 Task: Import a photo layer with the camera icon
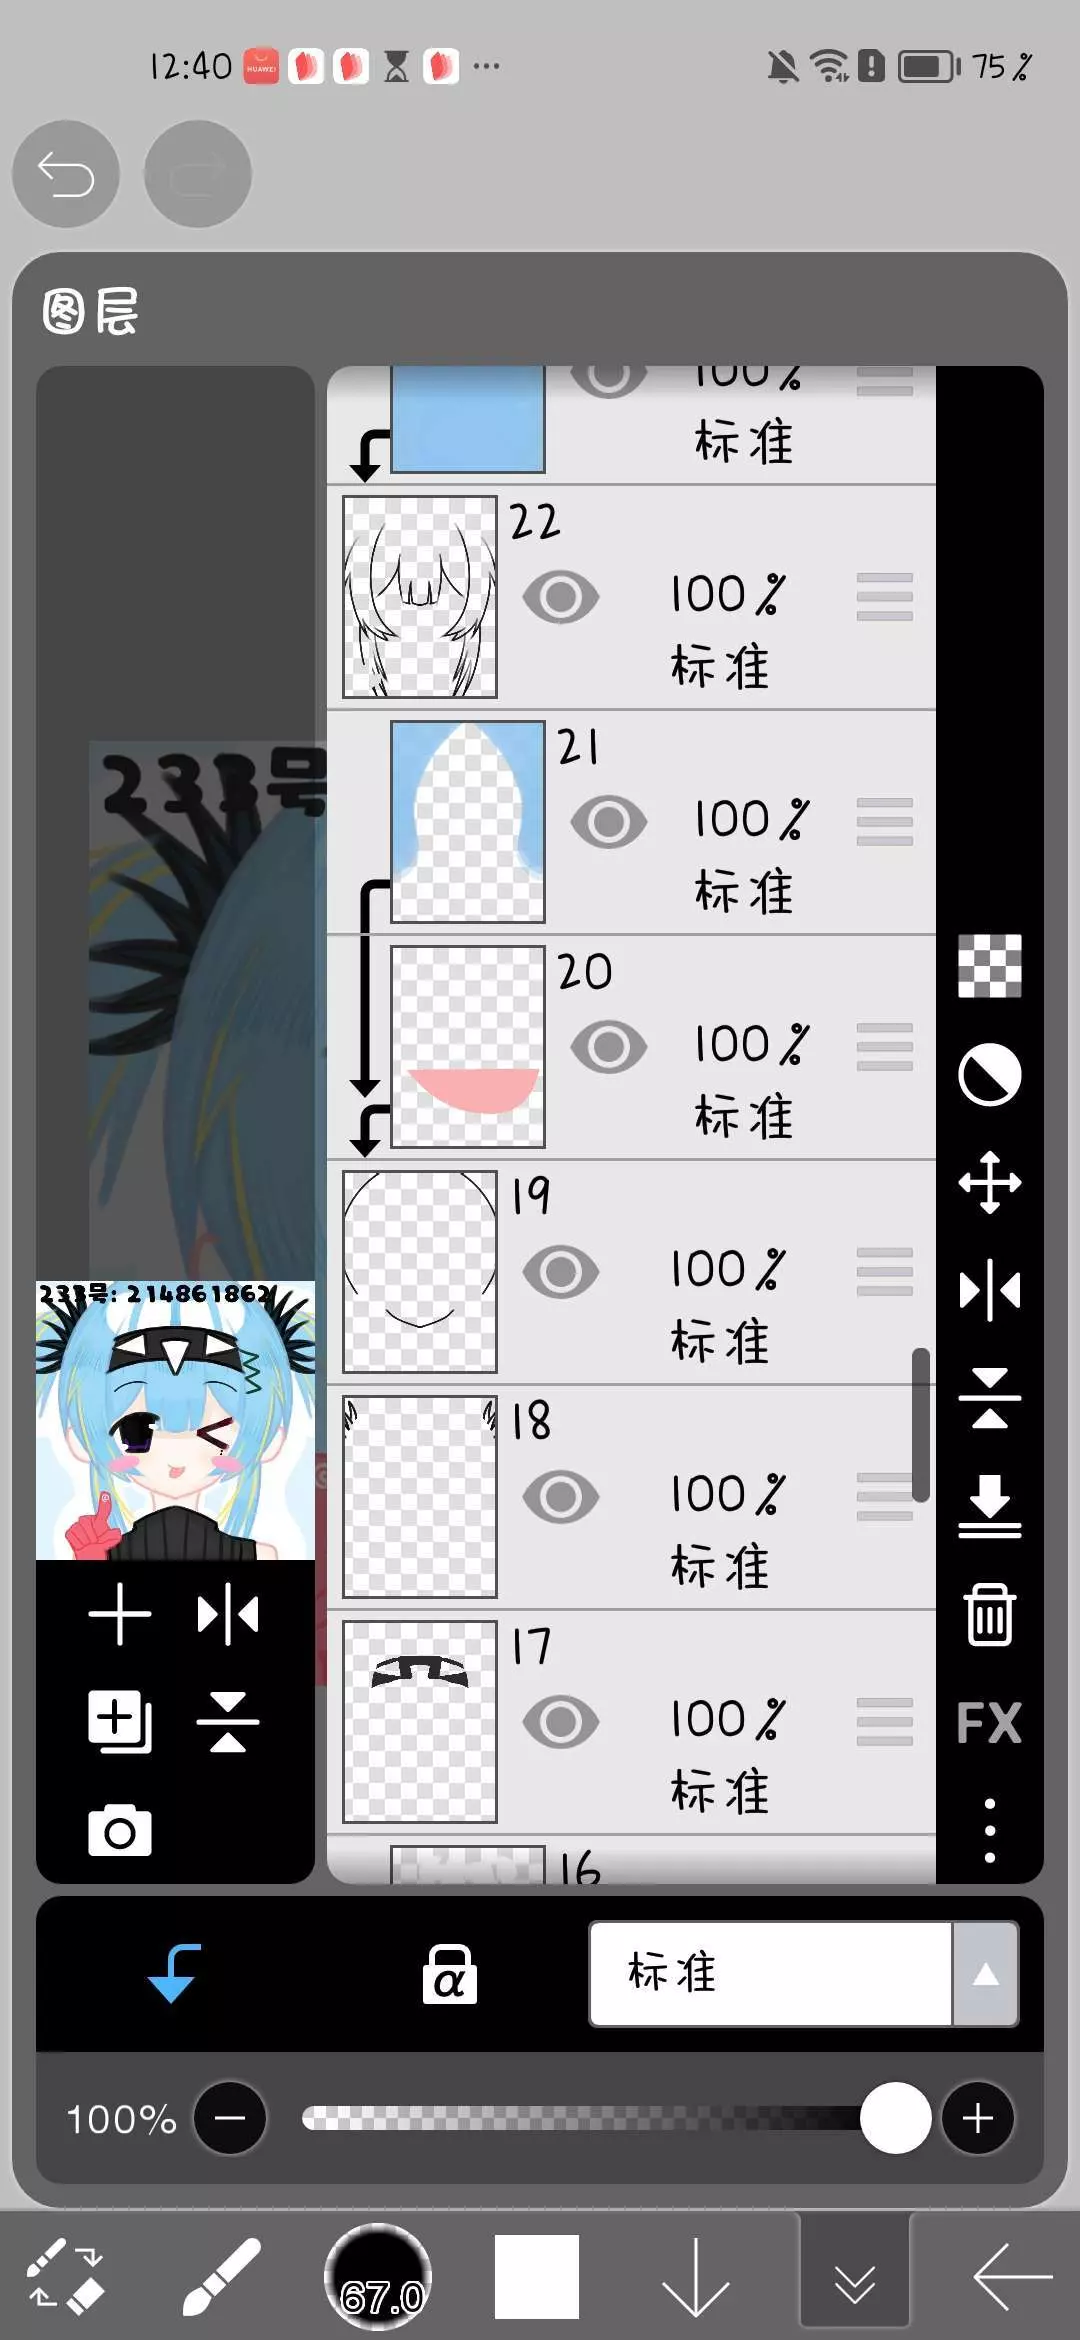(x=120, y=1831)
